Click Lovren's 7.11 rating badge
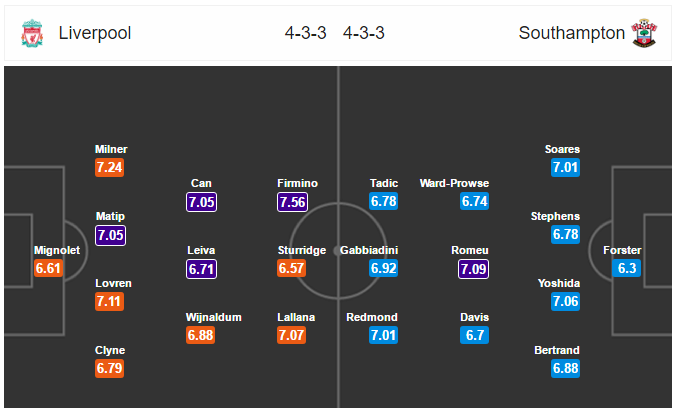 click(x=110, y=302)
